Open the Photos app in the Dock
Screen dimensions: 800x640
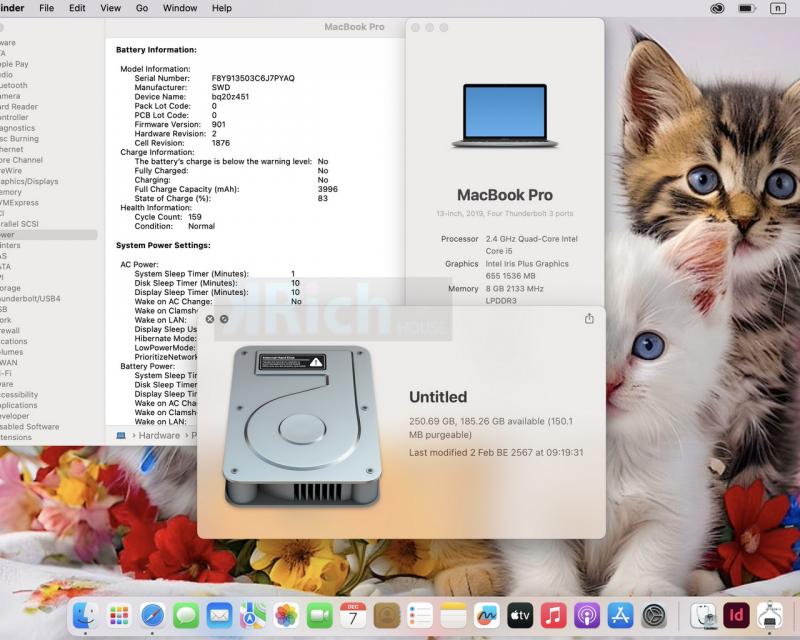point(286,615)
